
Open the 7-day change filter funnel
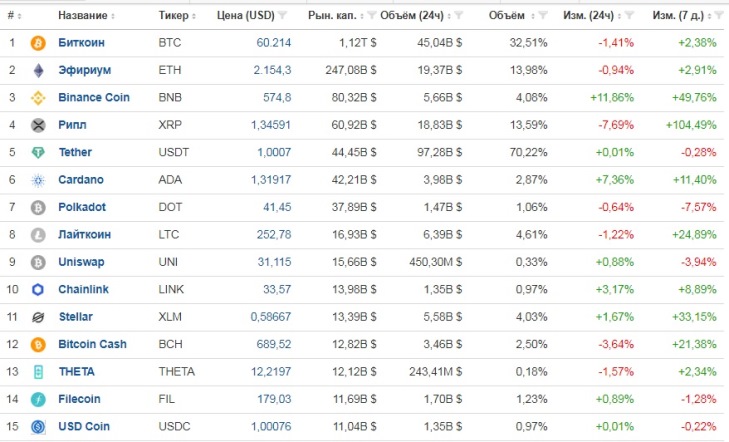[x=719, y=16]
